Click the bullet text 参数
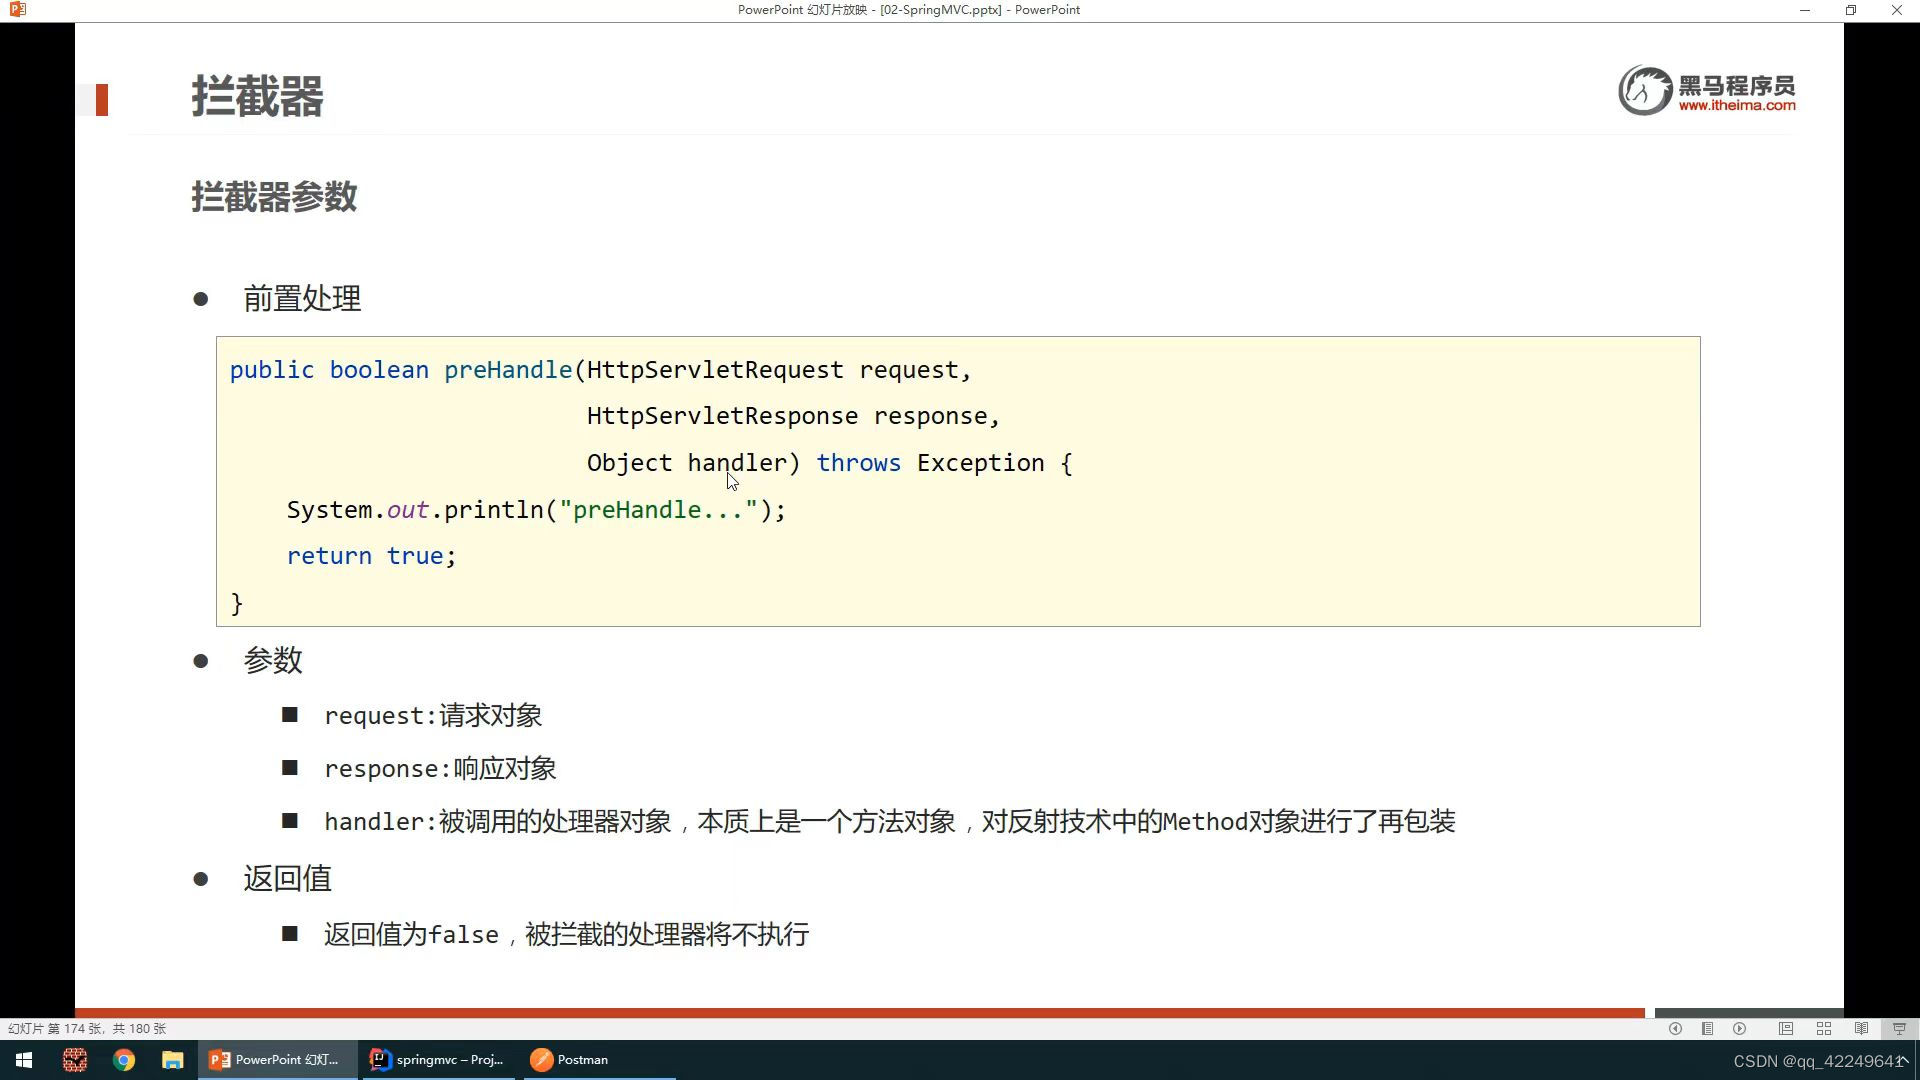Viewport: 1920px width, 1080px height. [273, 660]
